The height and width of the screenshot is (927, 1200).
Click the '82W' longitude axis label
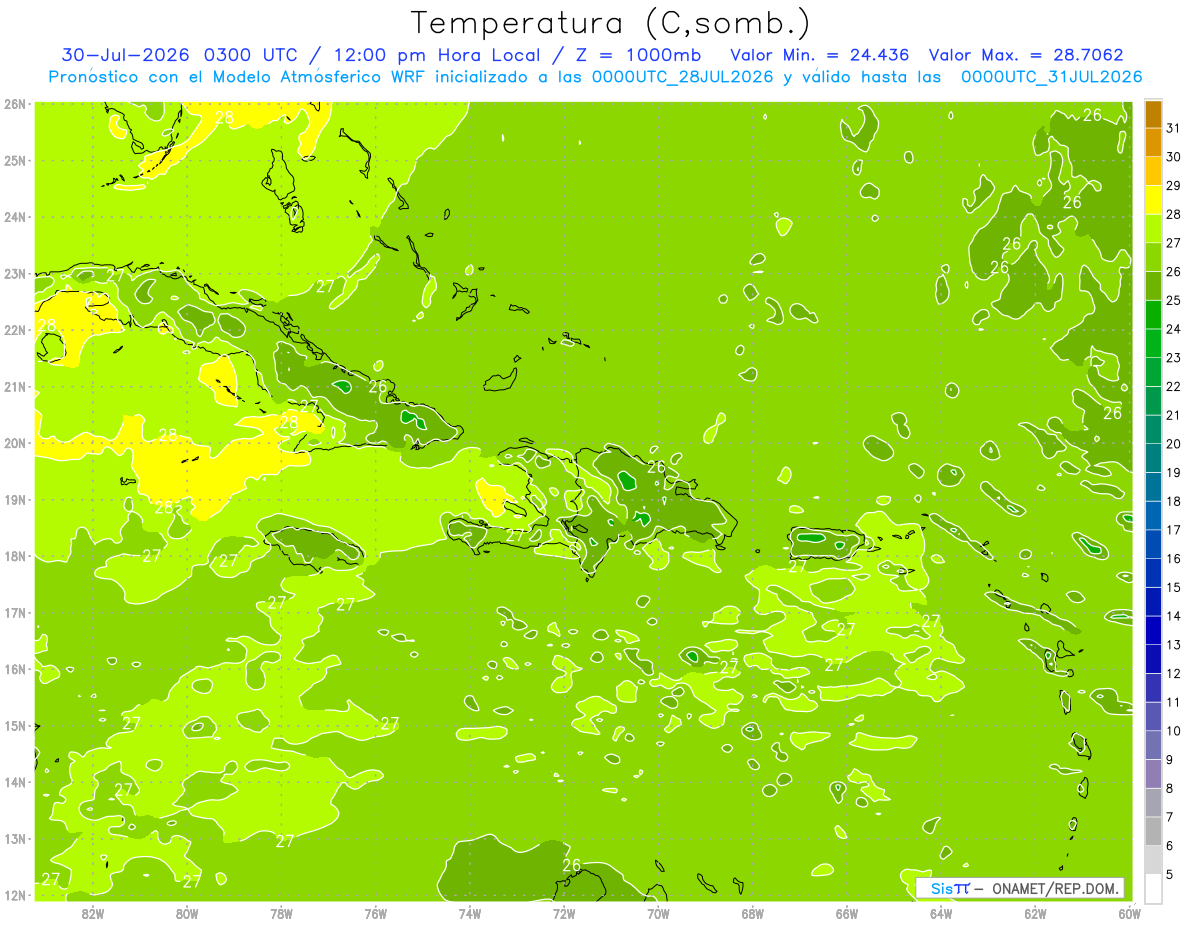point(93,913)
